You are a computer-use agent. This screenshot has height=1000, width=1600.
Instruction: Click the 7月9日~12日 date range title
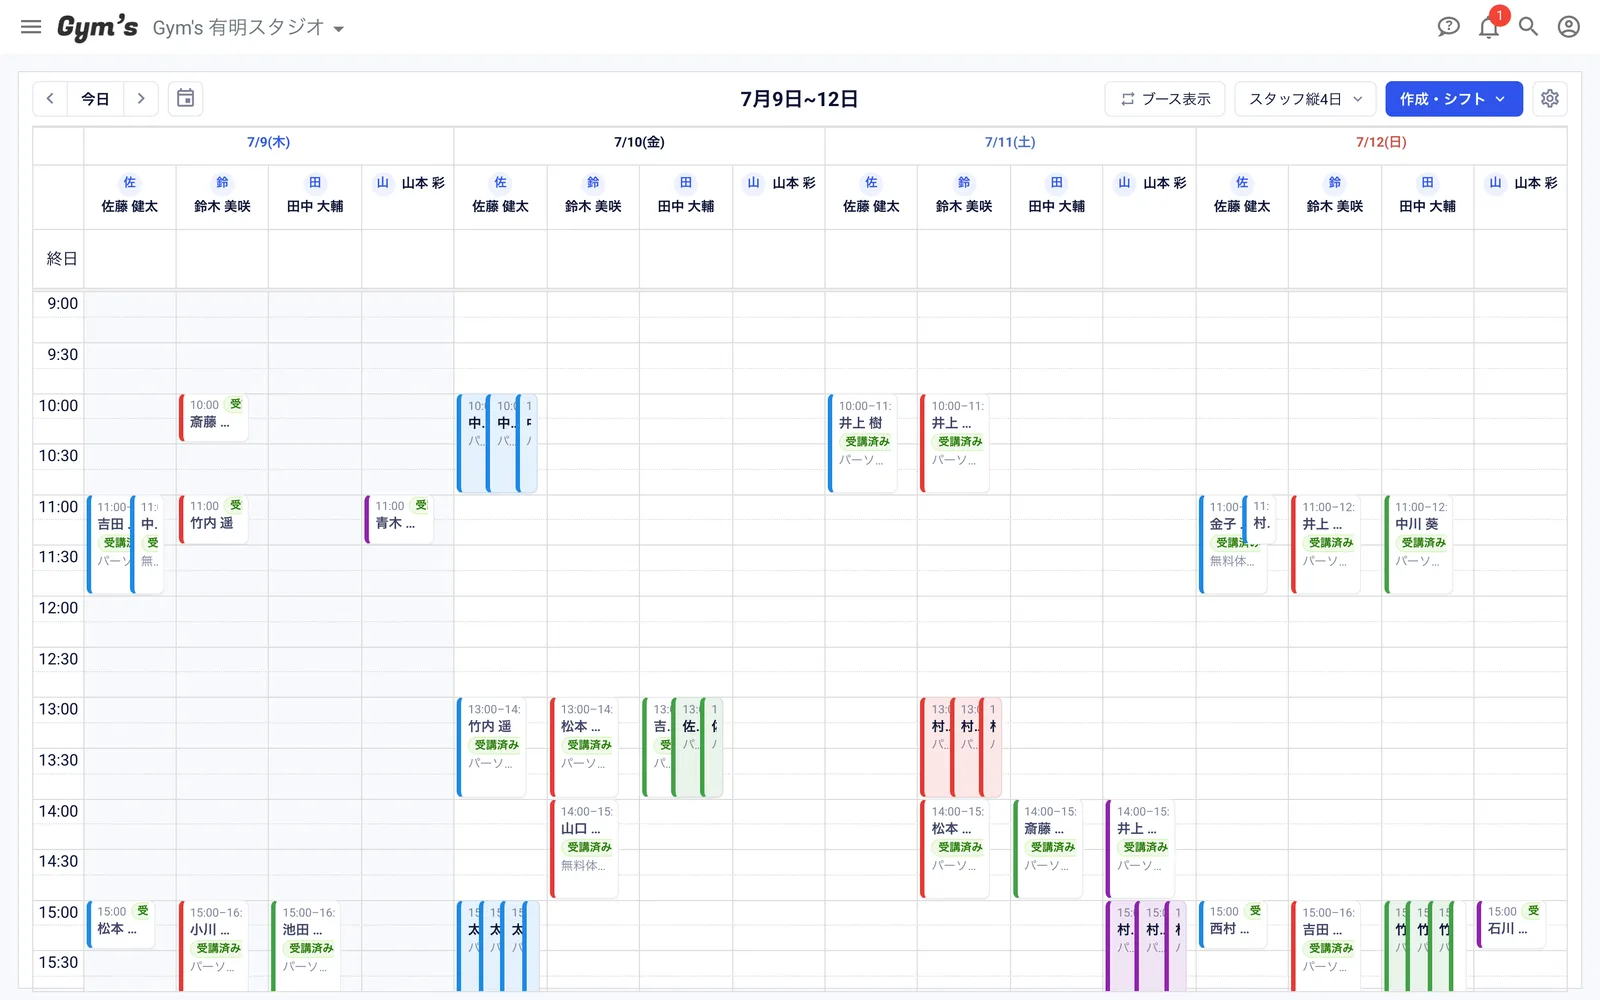click(799, 99)
